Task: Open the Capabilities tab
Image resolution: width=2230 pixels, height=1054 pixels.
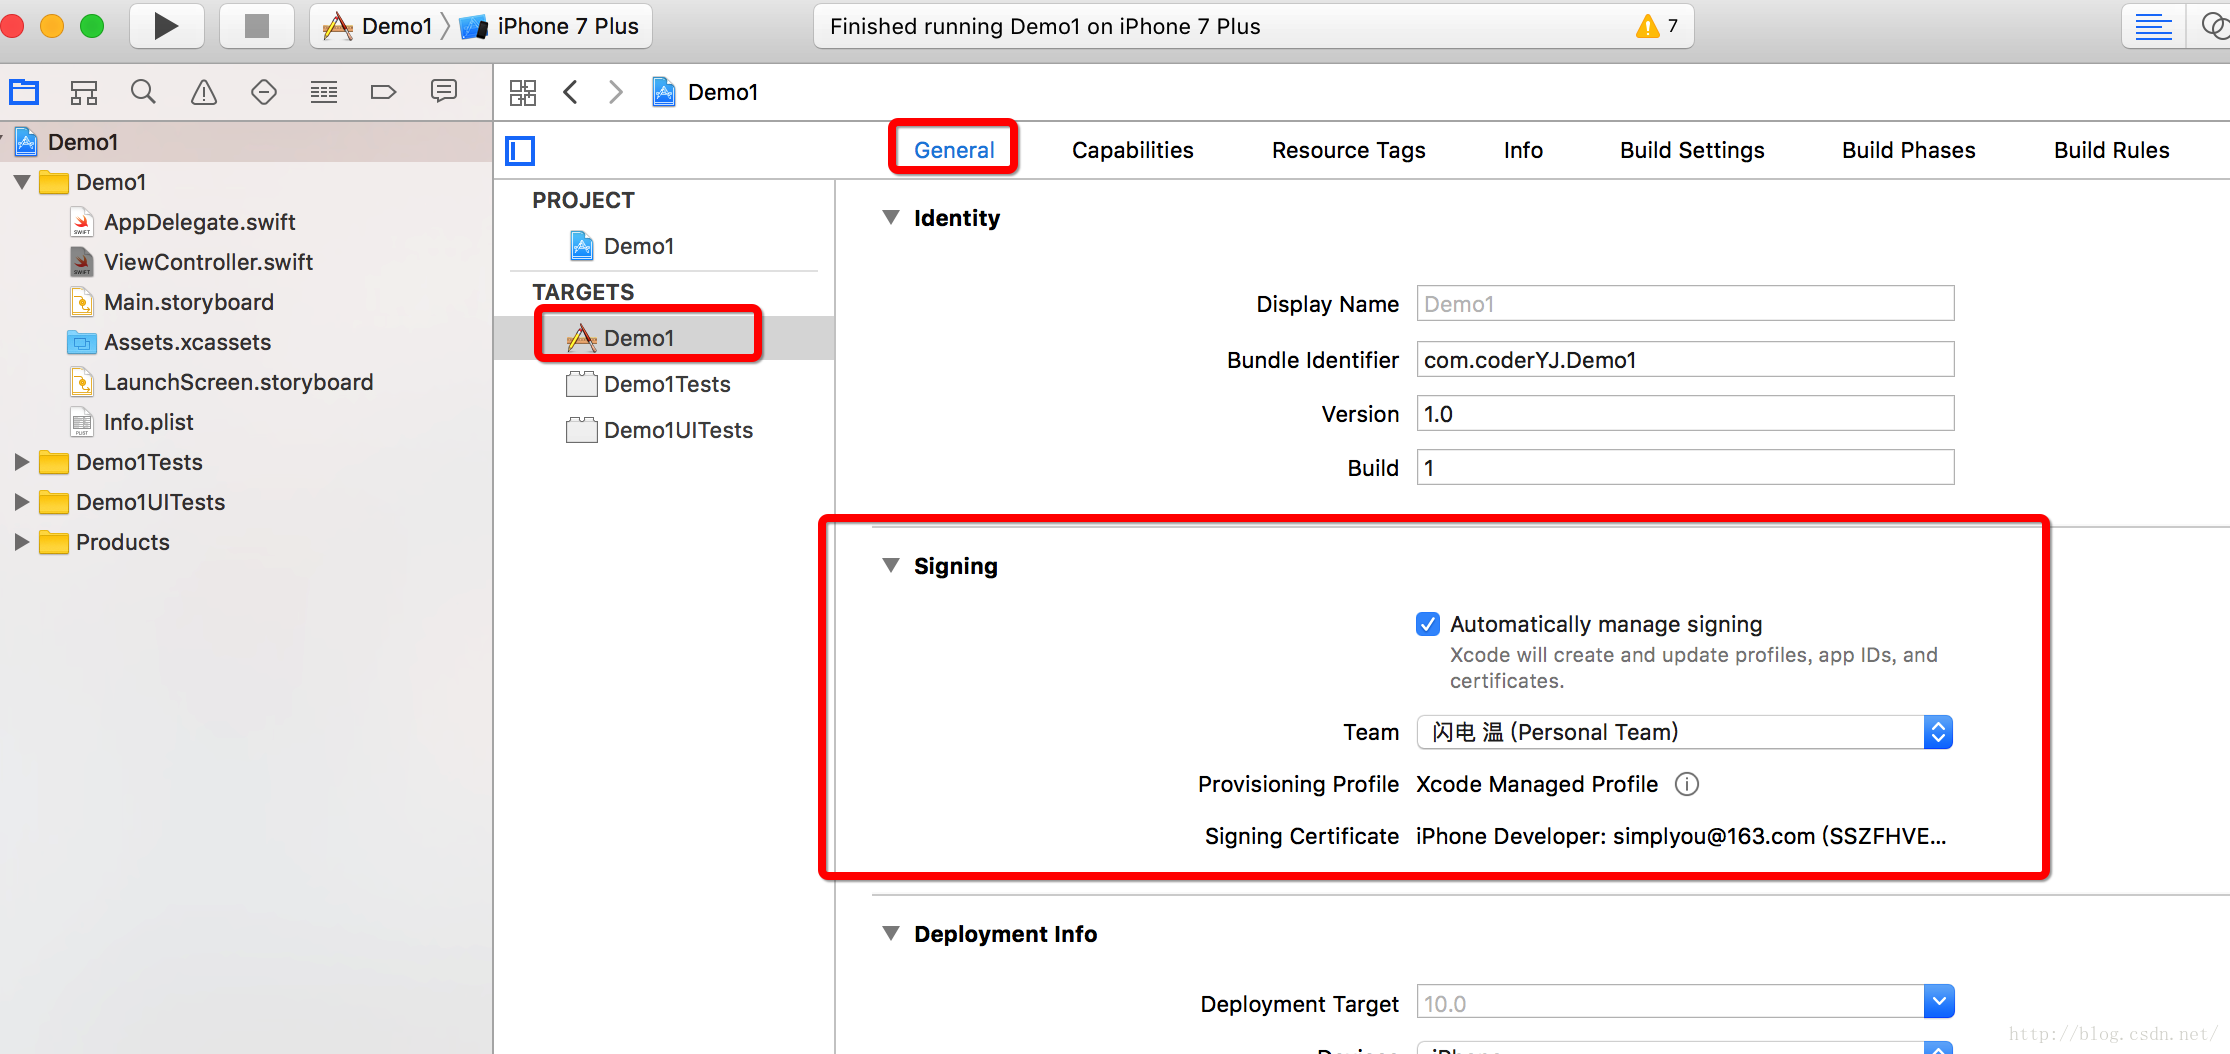Action: 1132,150
